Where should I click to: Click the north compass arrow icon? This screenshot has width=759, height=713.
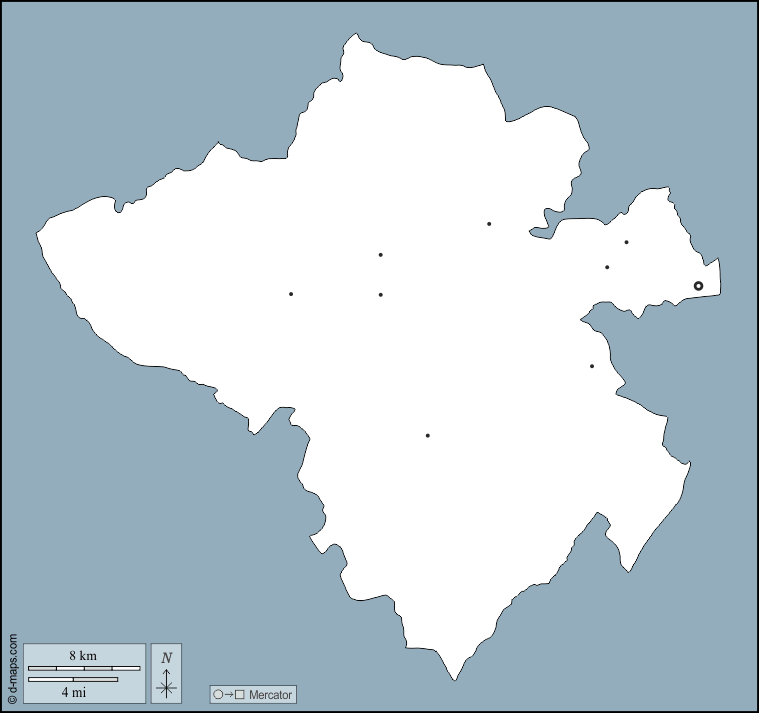tap(167, 683)
